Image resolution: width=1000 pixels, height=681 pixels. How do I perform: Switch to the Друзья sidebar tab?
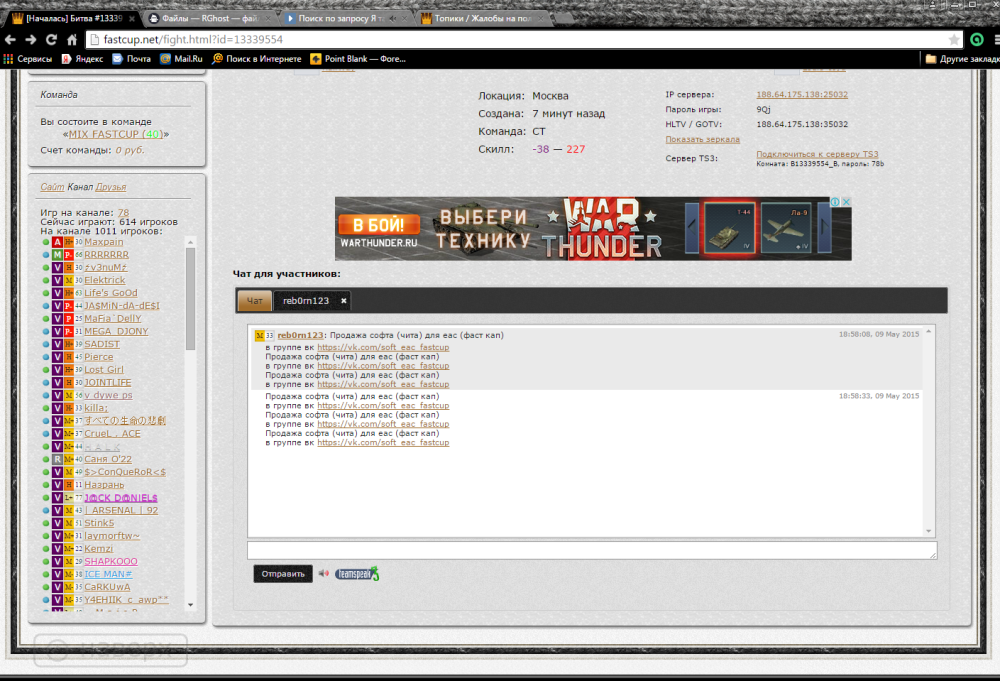click(110, 187)
